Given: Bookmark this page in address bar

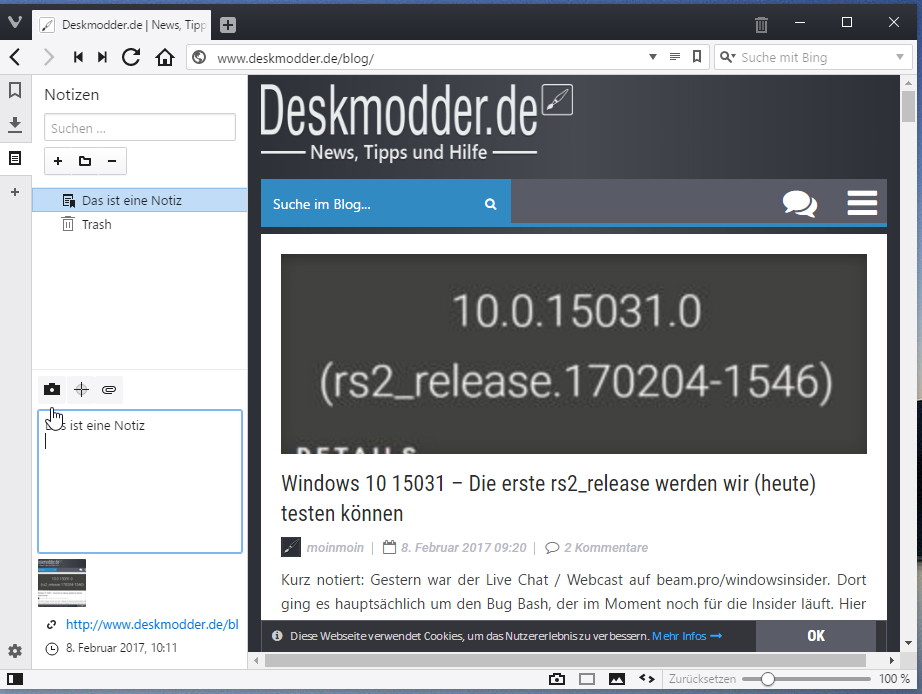Looking at the screenshot, I should (697, 57).
